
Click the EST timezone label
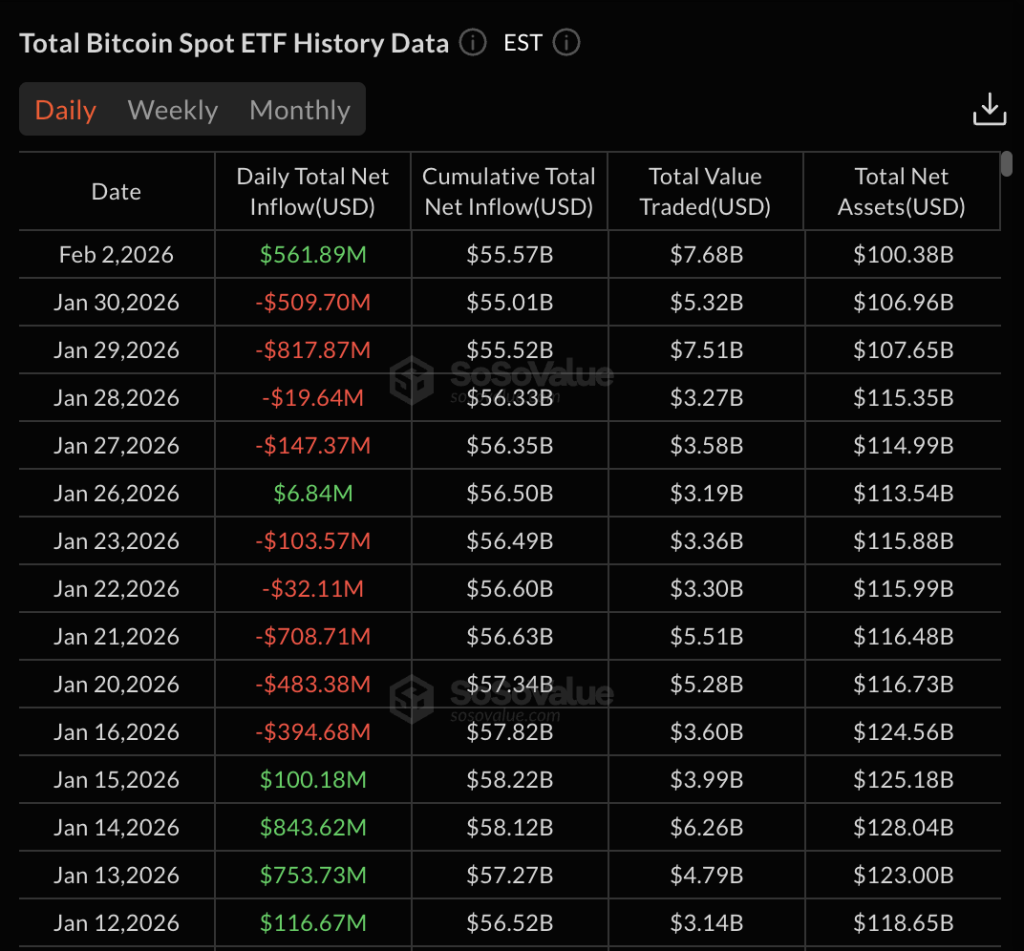[x=523, y=43]
